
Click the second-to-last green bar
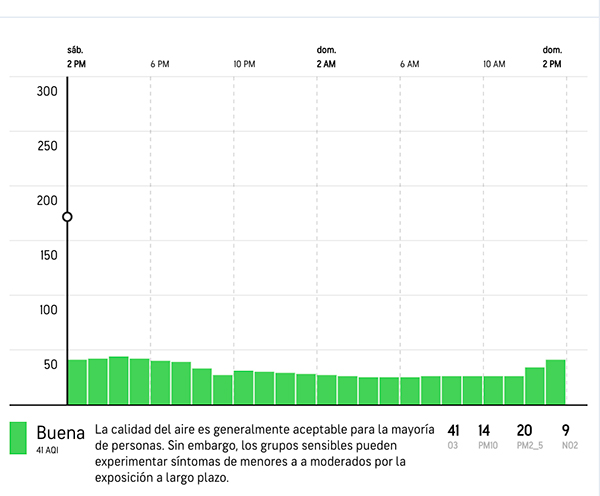(535, 386)
